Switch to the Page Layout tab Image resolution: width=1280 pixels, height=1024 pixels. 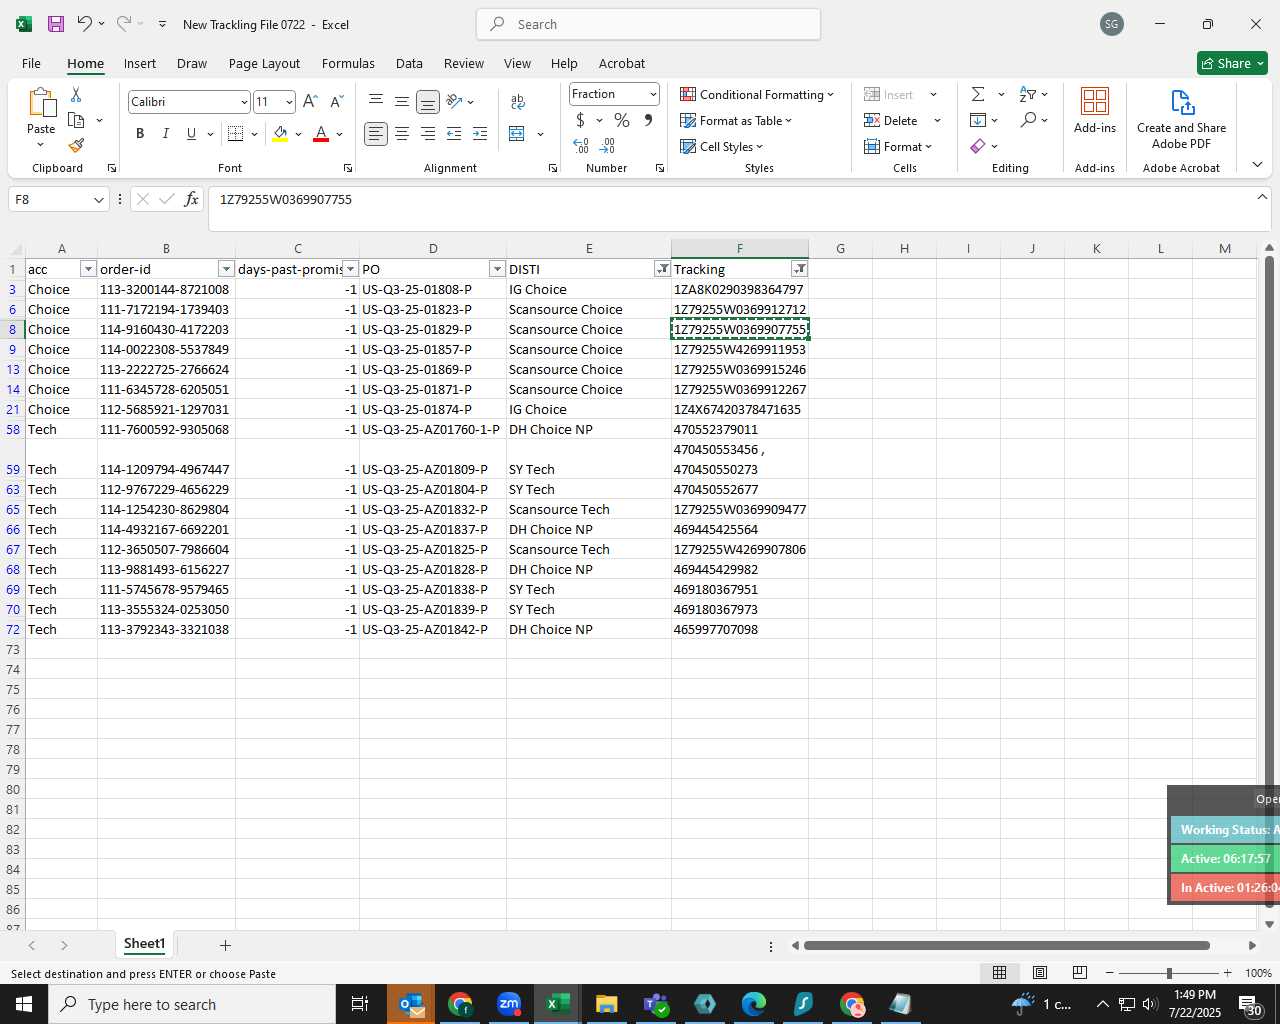(264, 63)
